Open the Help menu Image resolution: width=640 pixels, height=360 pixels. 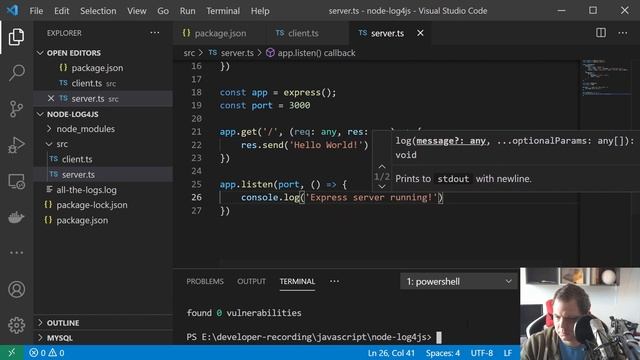(260, 11)
